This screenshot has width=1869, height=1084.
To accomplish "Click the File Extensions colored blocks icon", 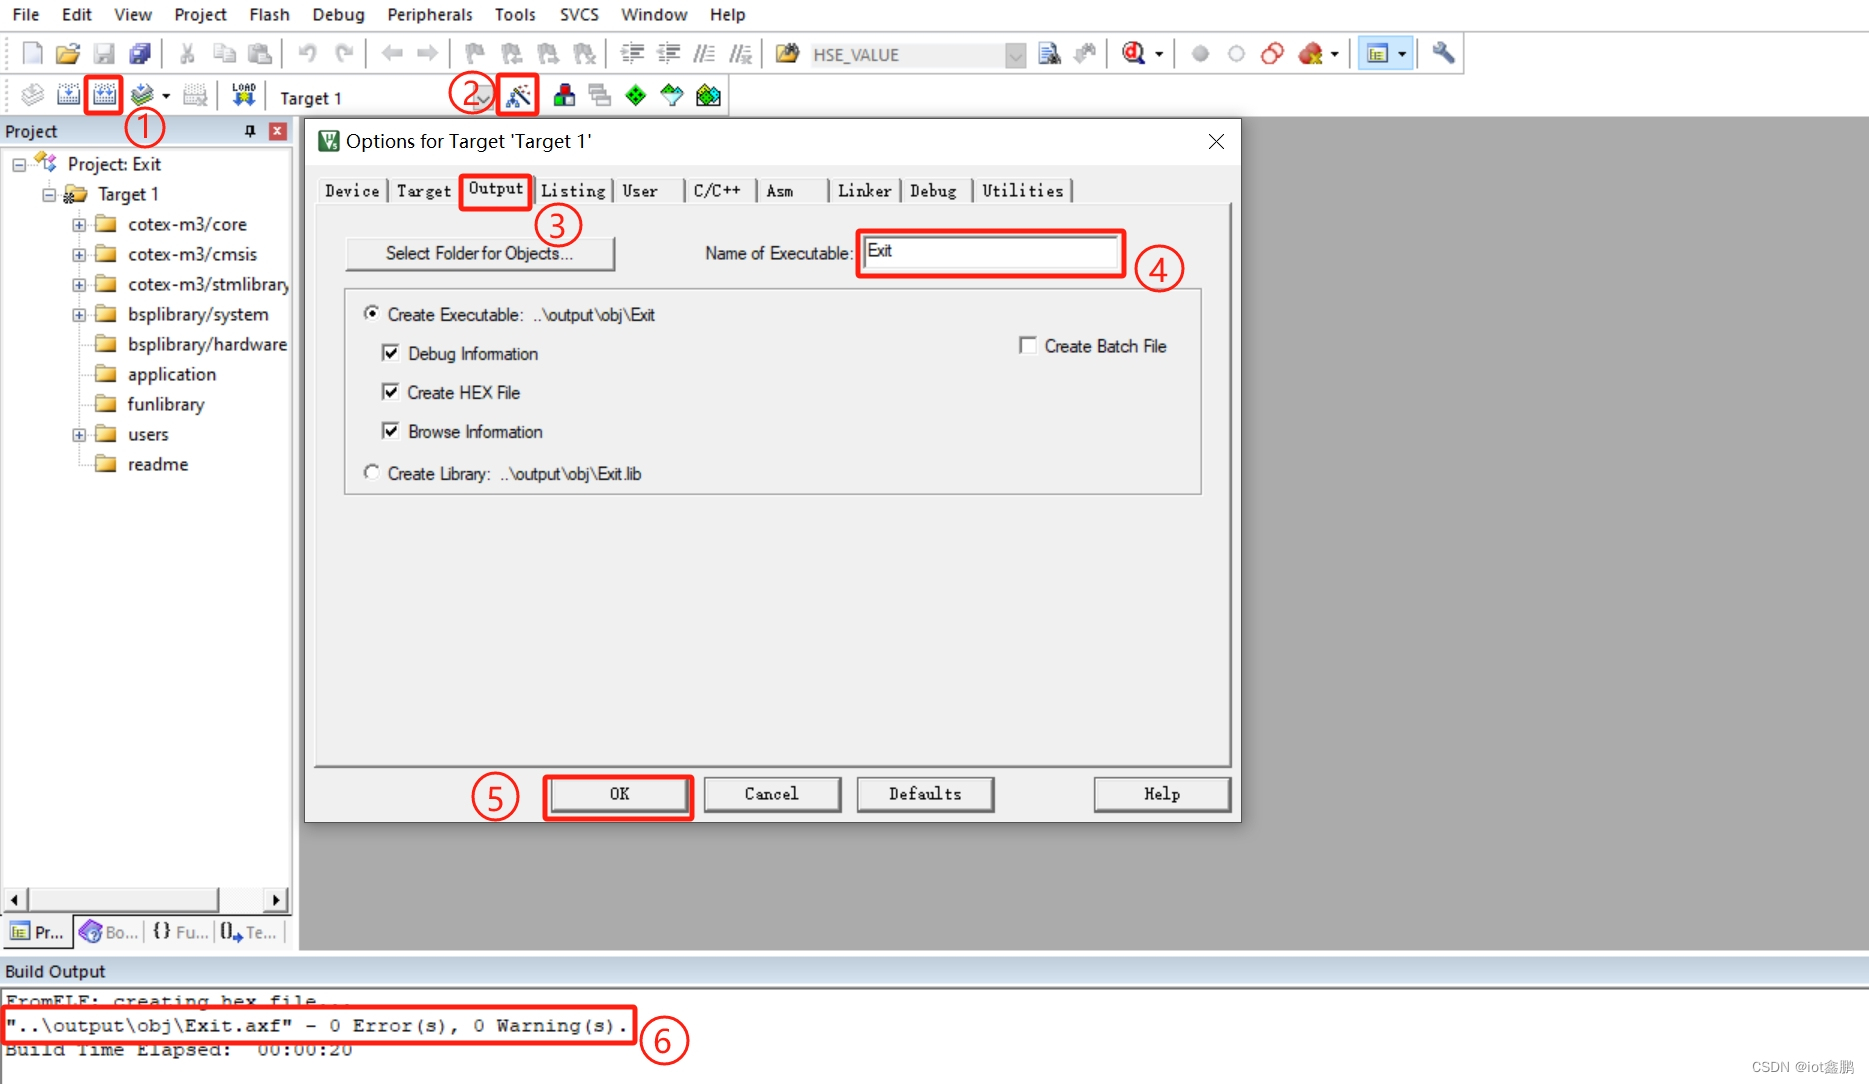I will click(564, 95).
